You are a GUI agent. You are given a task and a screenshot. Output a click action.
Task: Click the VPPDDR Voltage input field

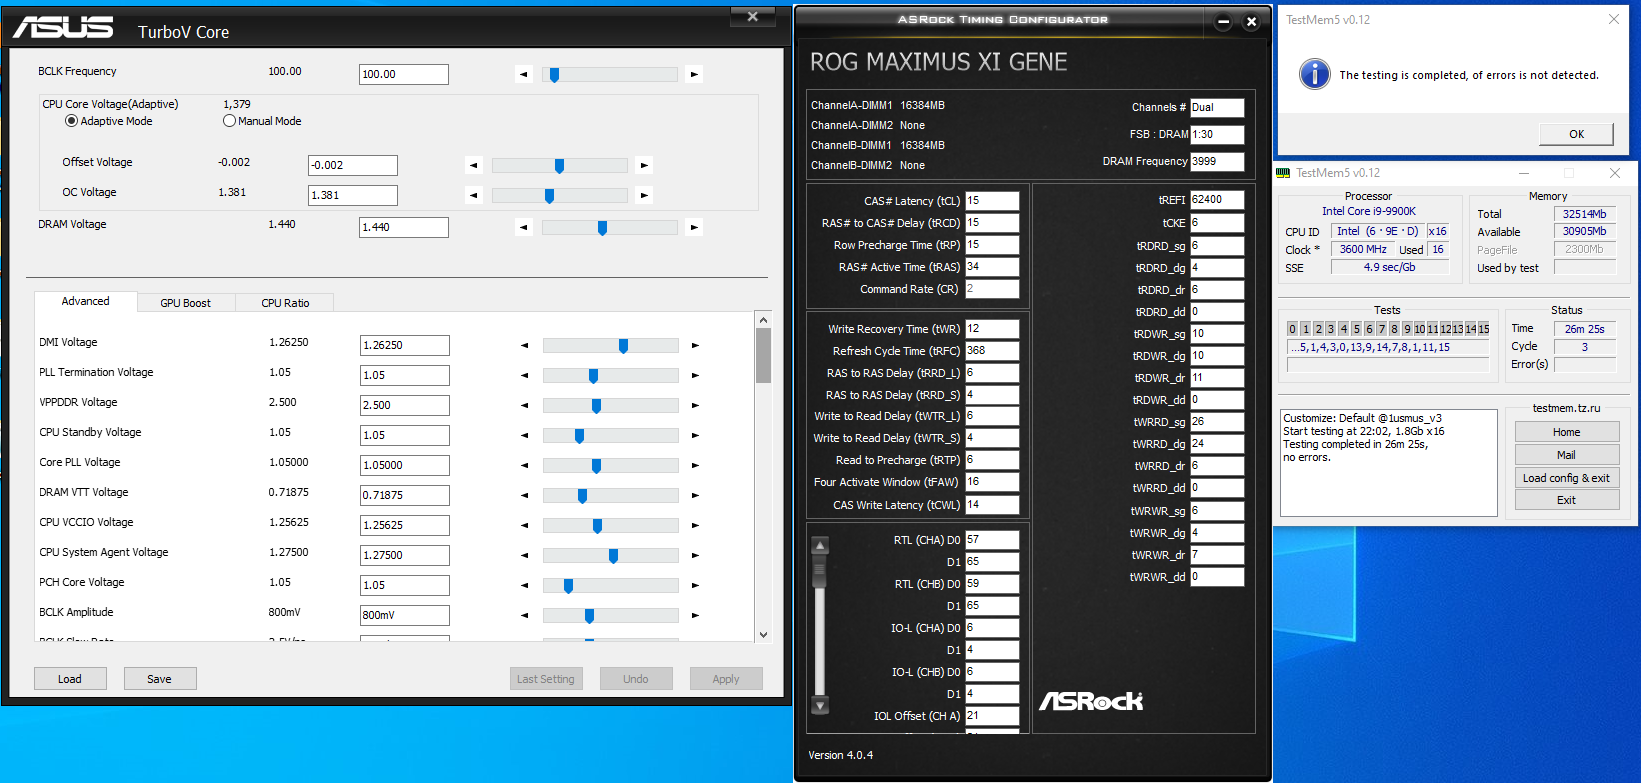(x=405, y=405)
